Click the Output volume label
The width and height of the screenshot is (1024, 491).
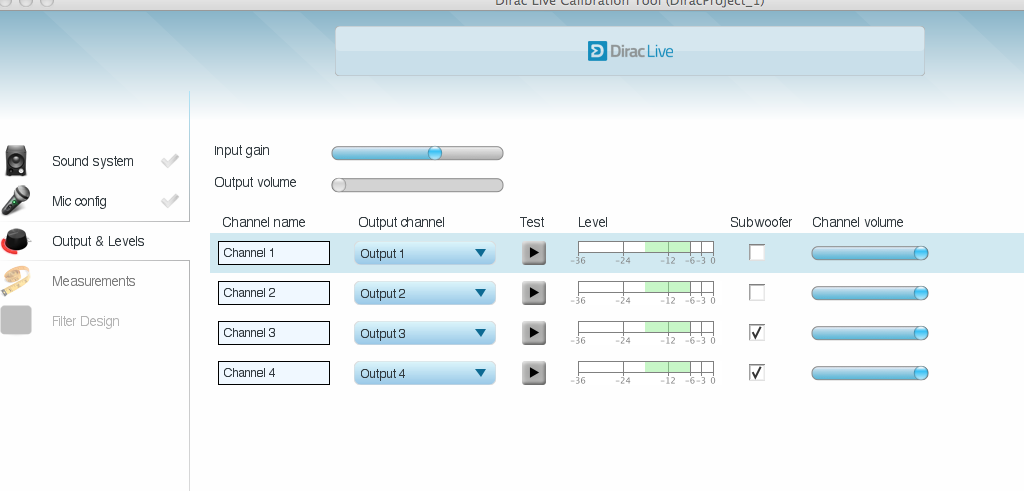255,182
